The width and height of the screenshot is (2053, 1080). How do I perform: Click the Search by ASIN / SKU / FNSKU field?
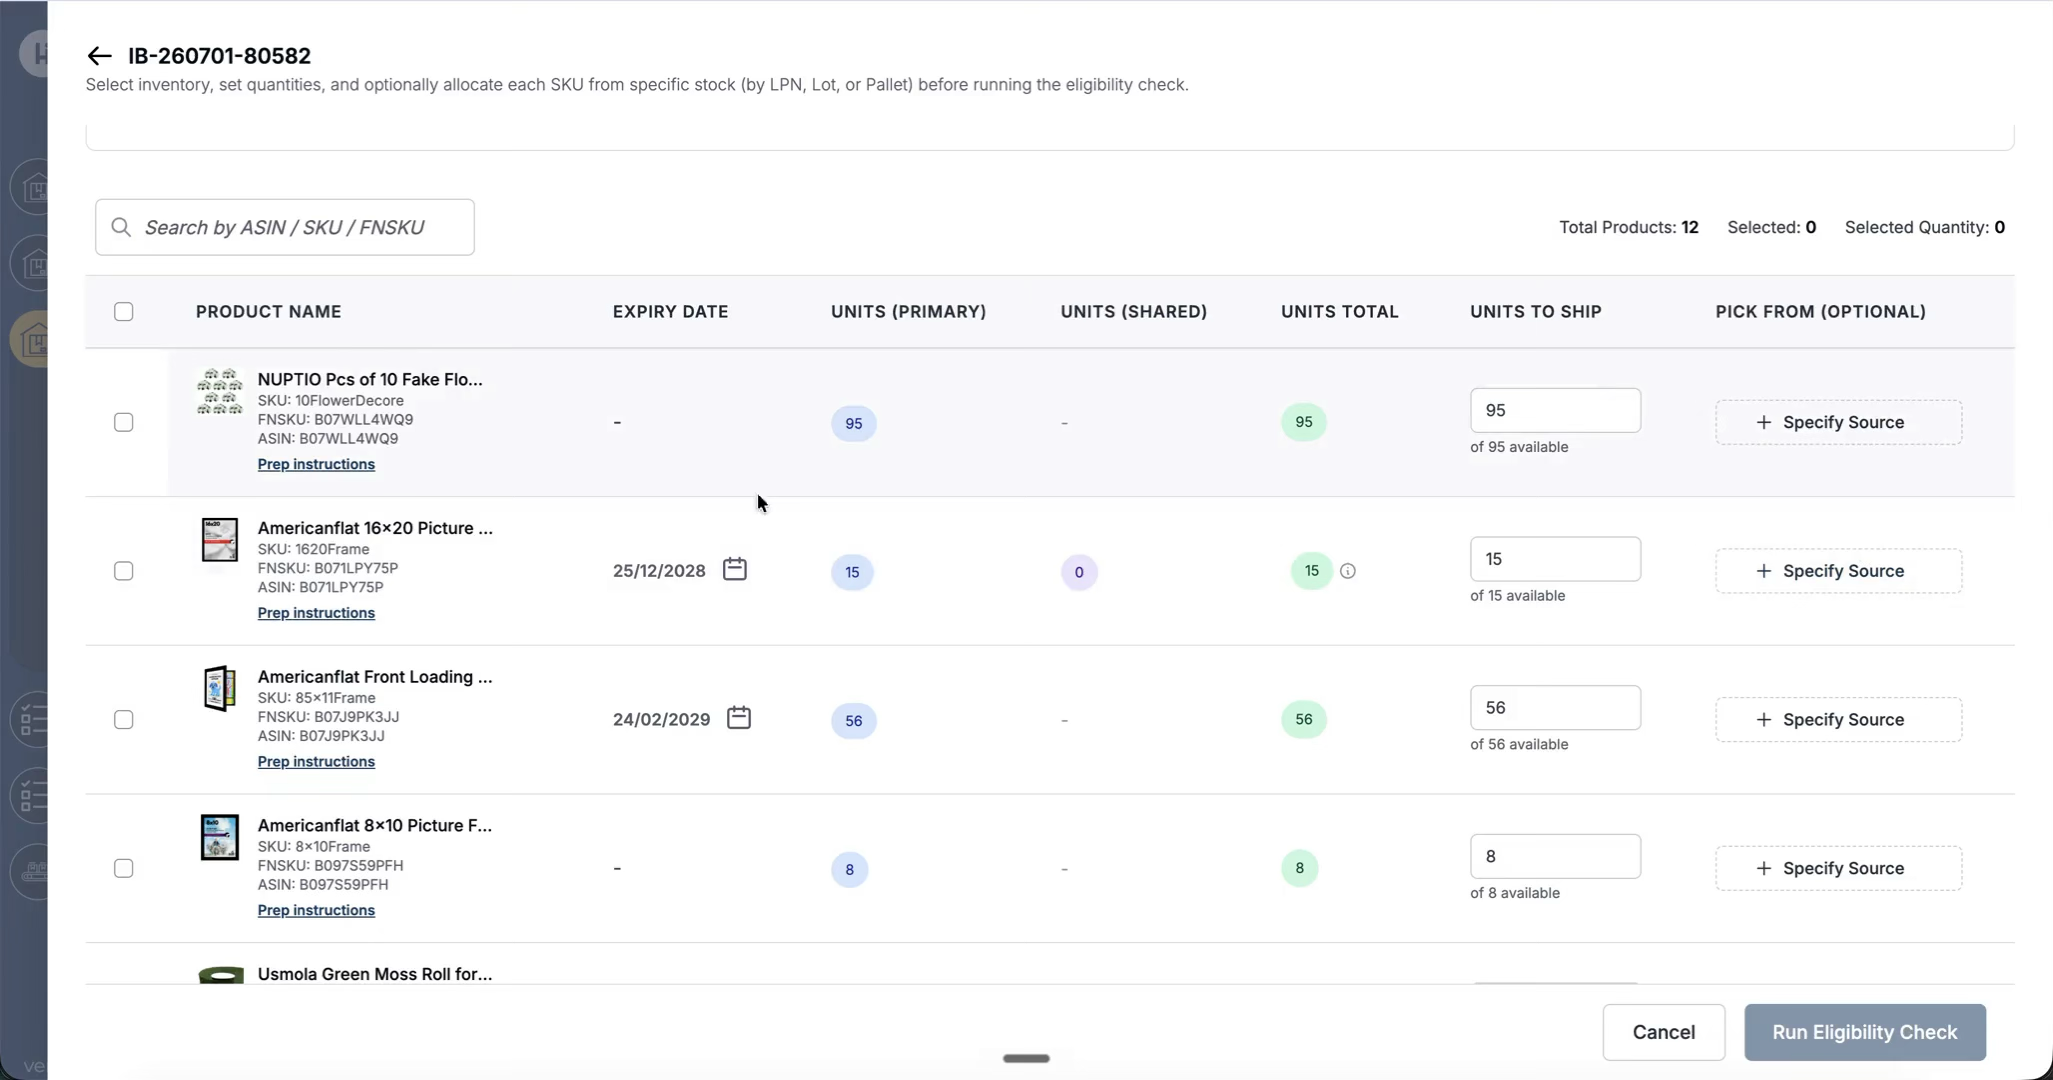click(285, 227)
